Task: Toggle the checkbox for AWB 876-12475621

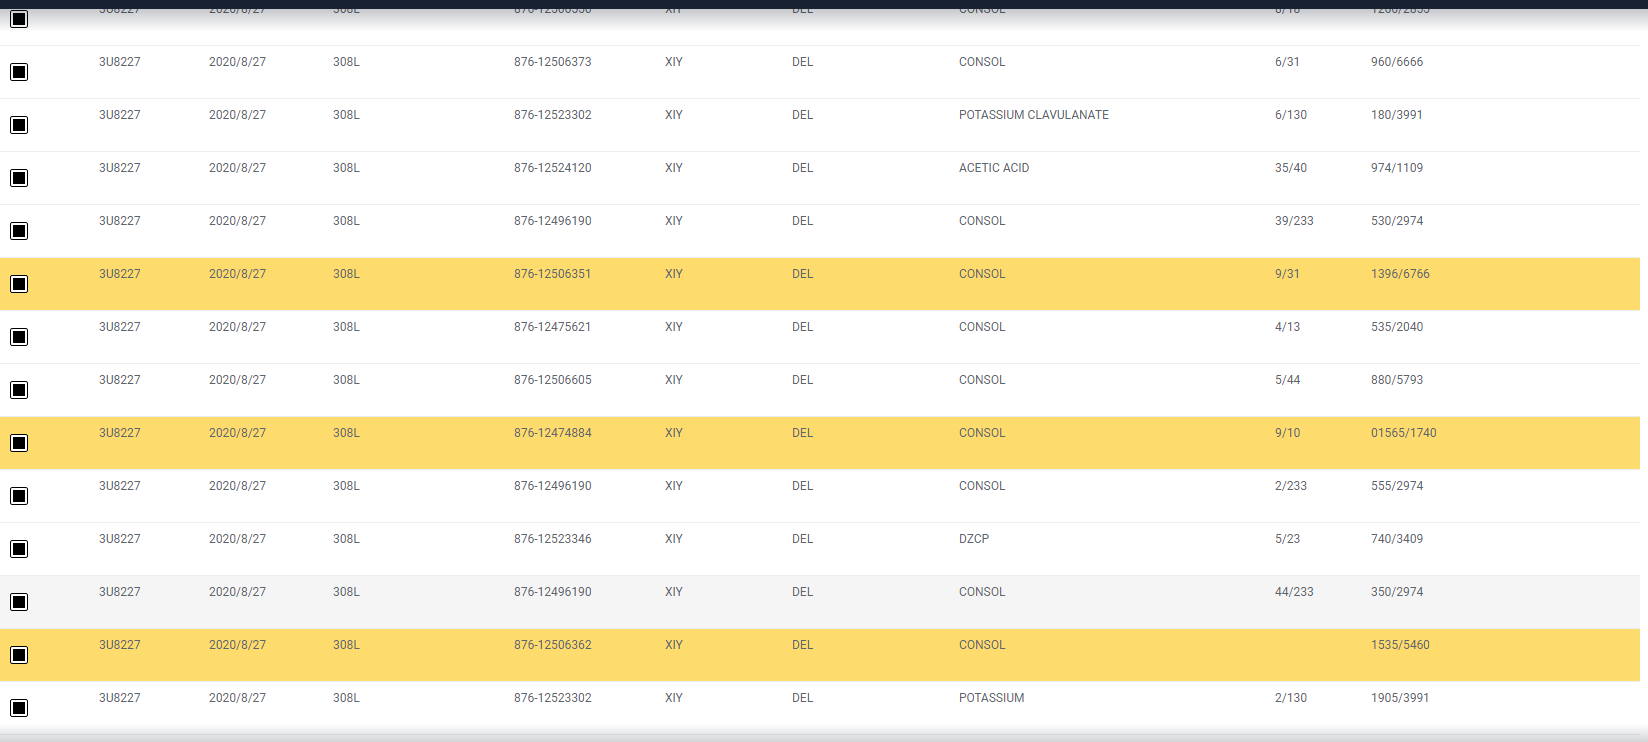Action: (x=19, y=337)
